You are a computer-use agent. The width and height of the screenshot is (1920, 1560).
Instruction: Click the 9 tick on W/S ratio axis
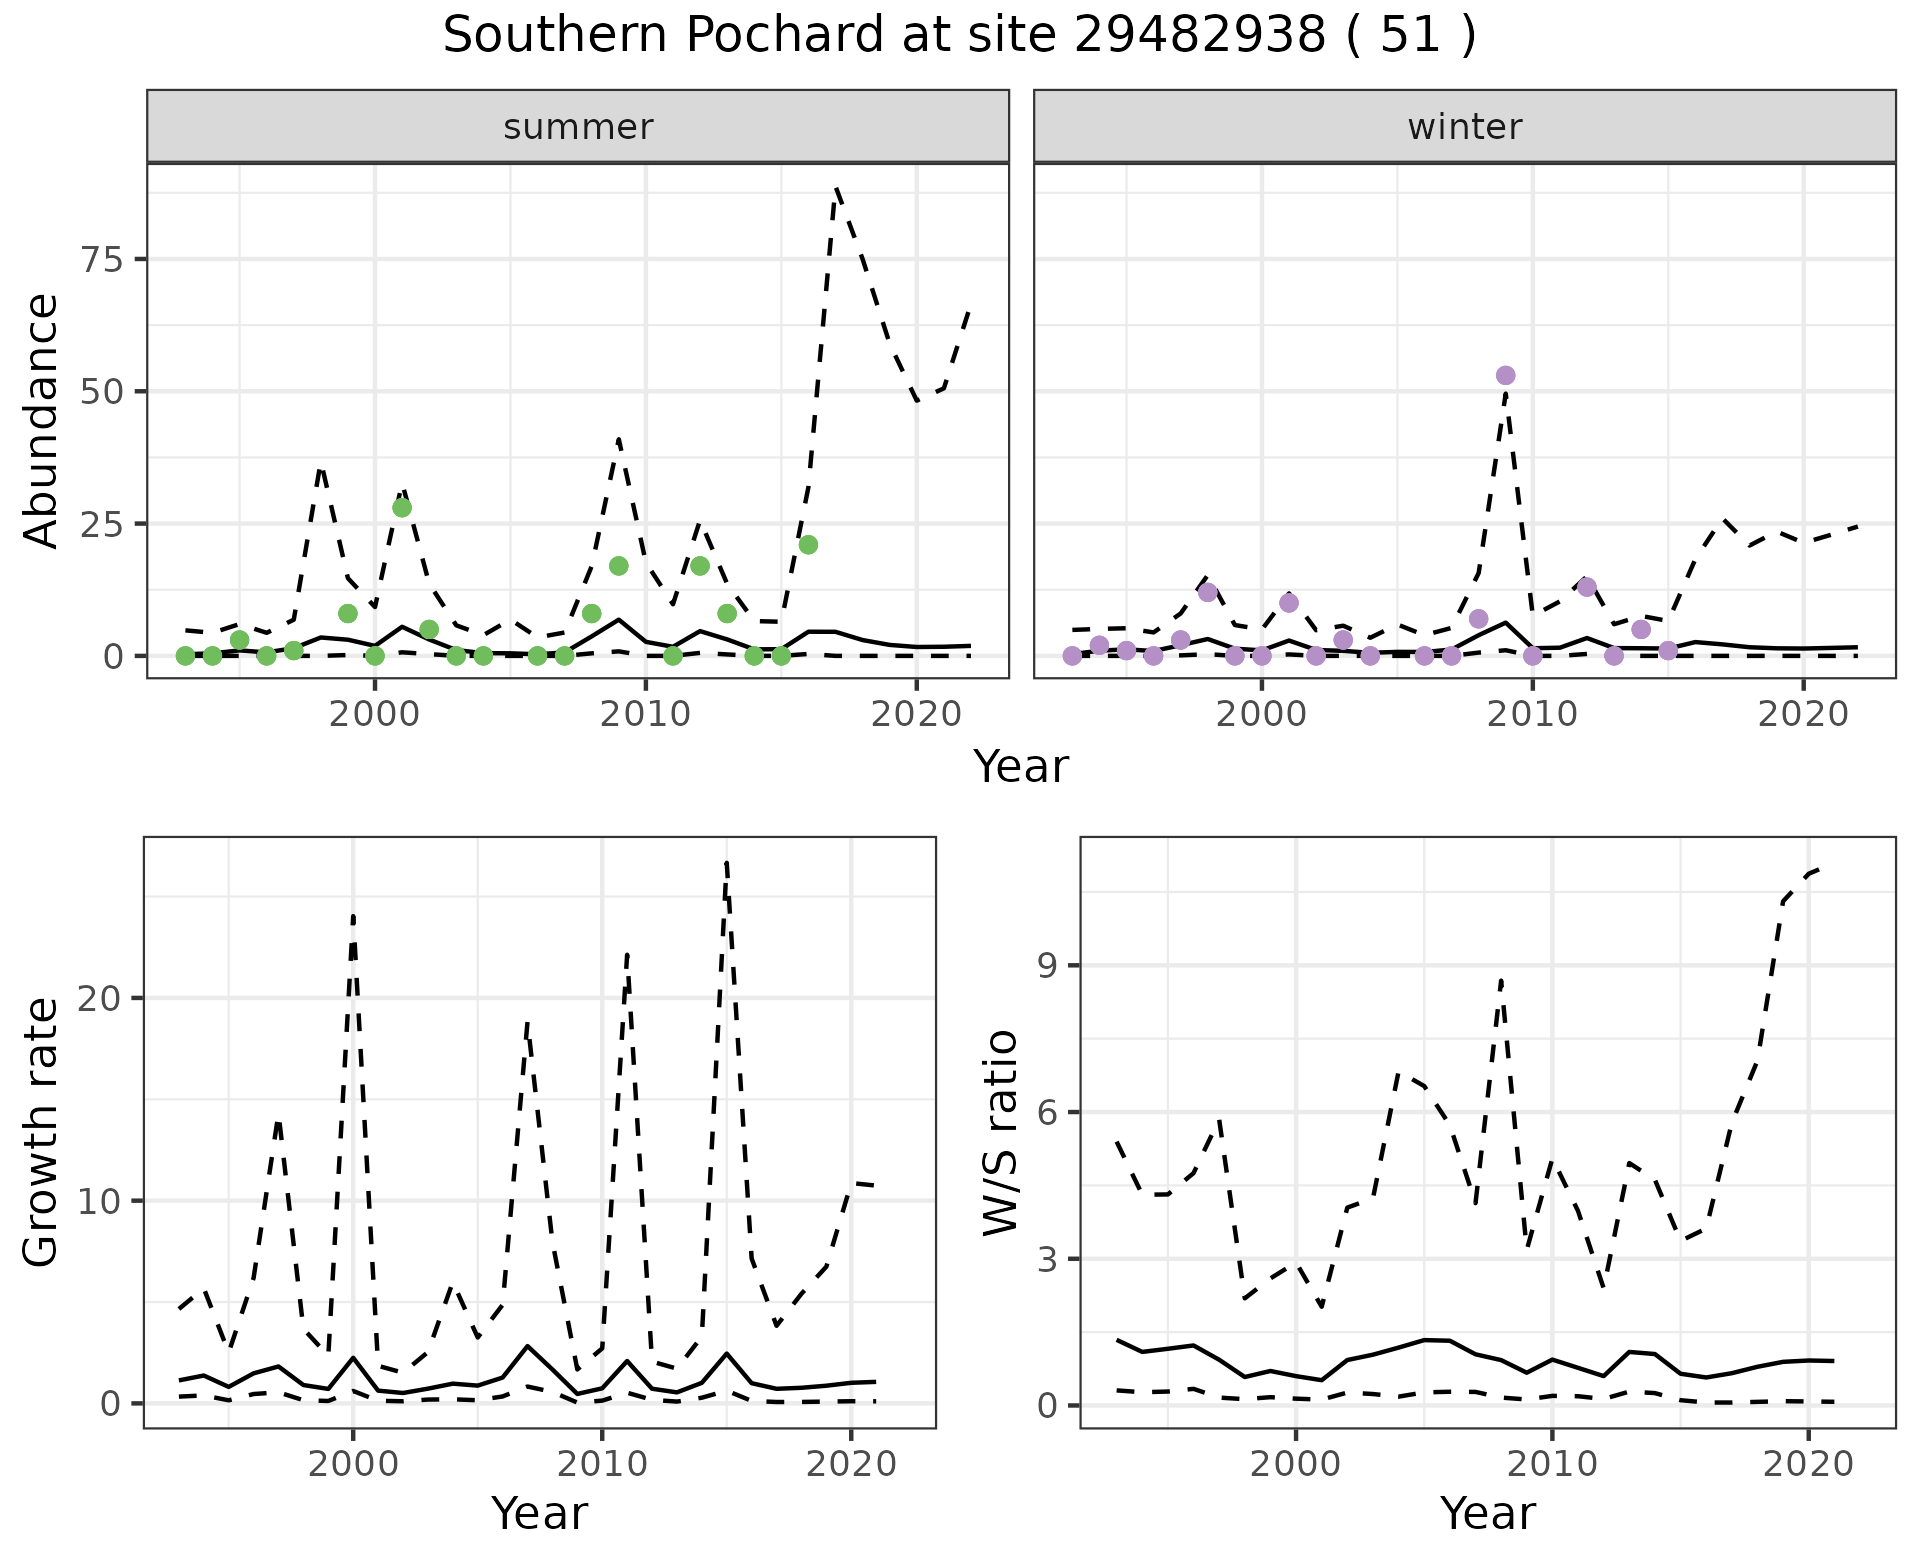point(1046,965)
